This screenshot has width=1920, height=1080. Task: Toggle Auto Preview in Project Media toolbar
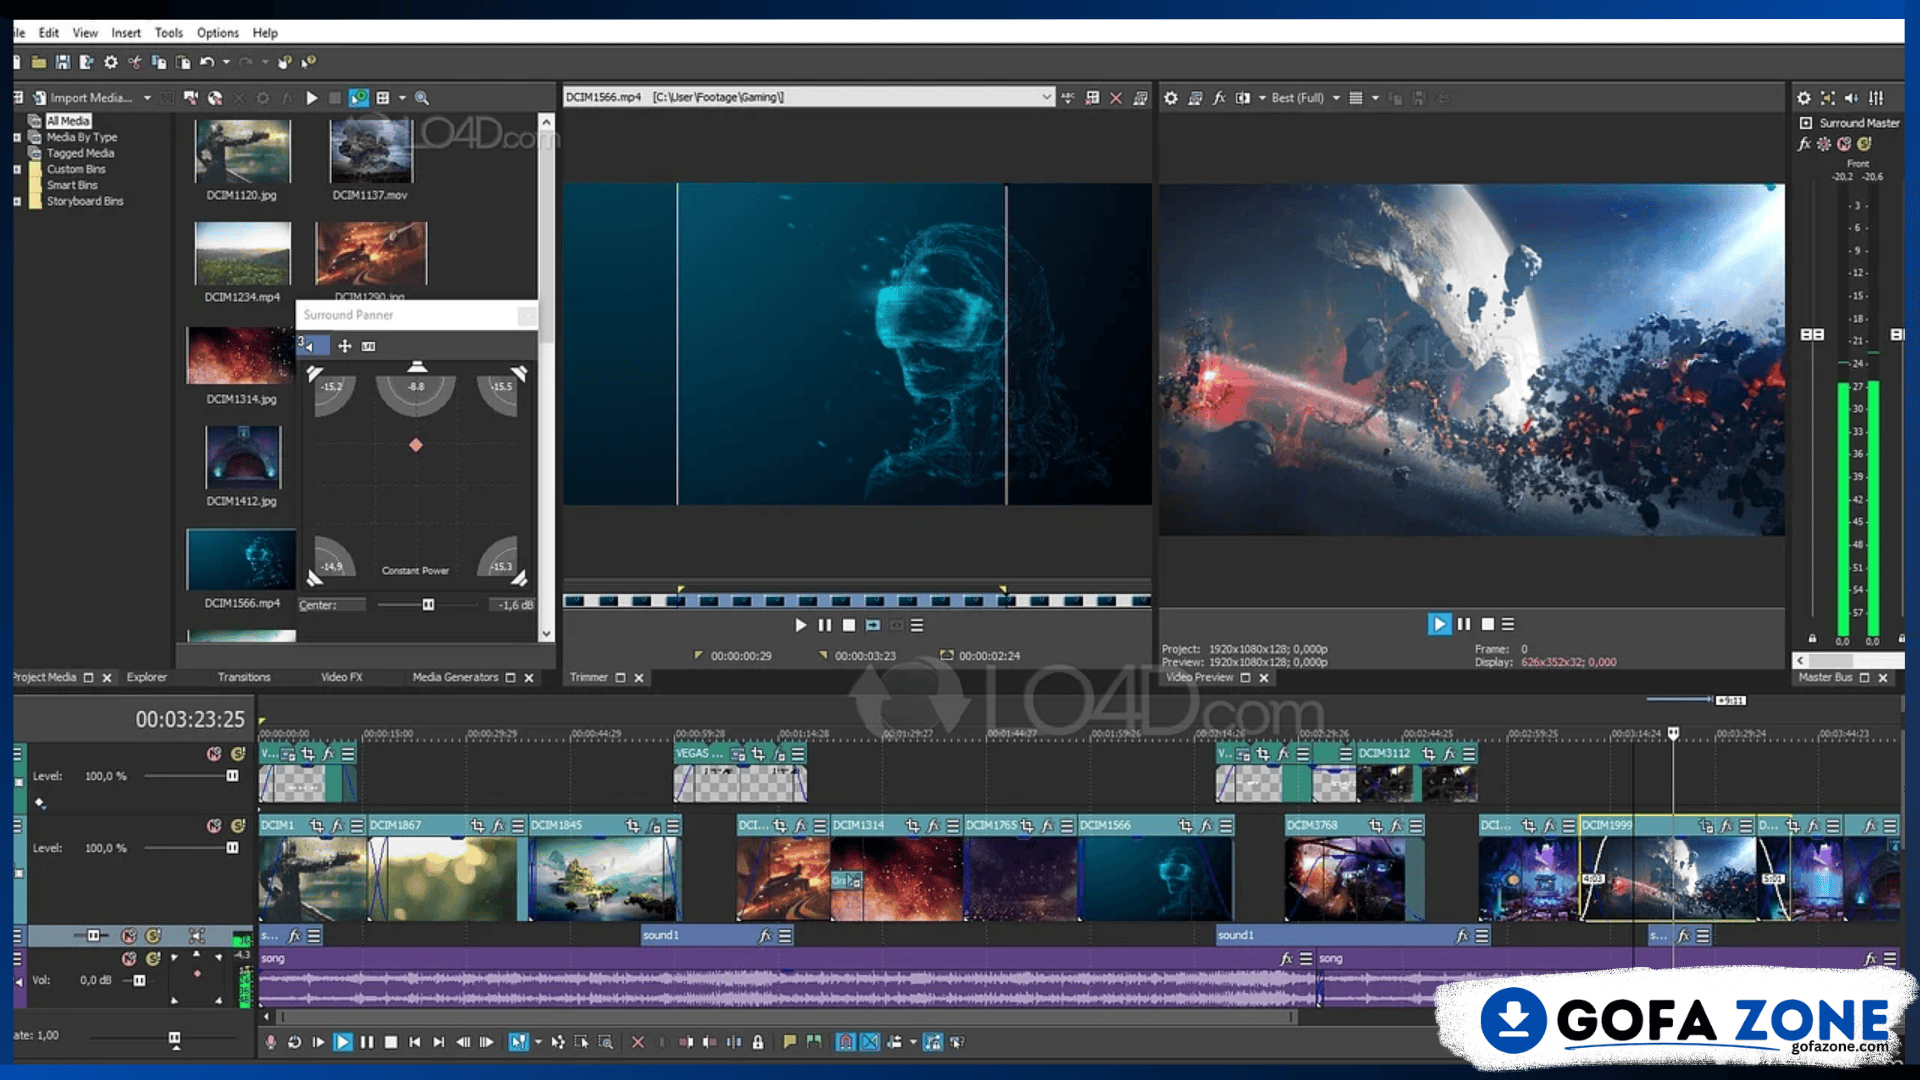tap(359, 98)
